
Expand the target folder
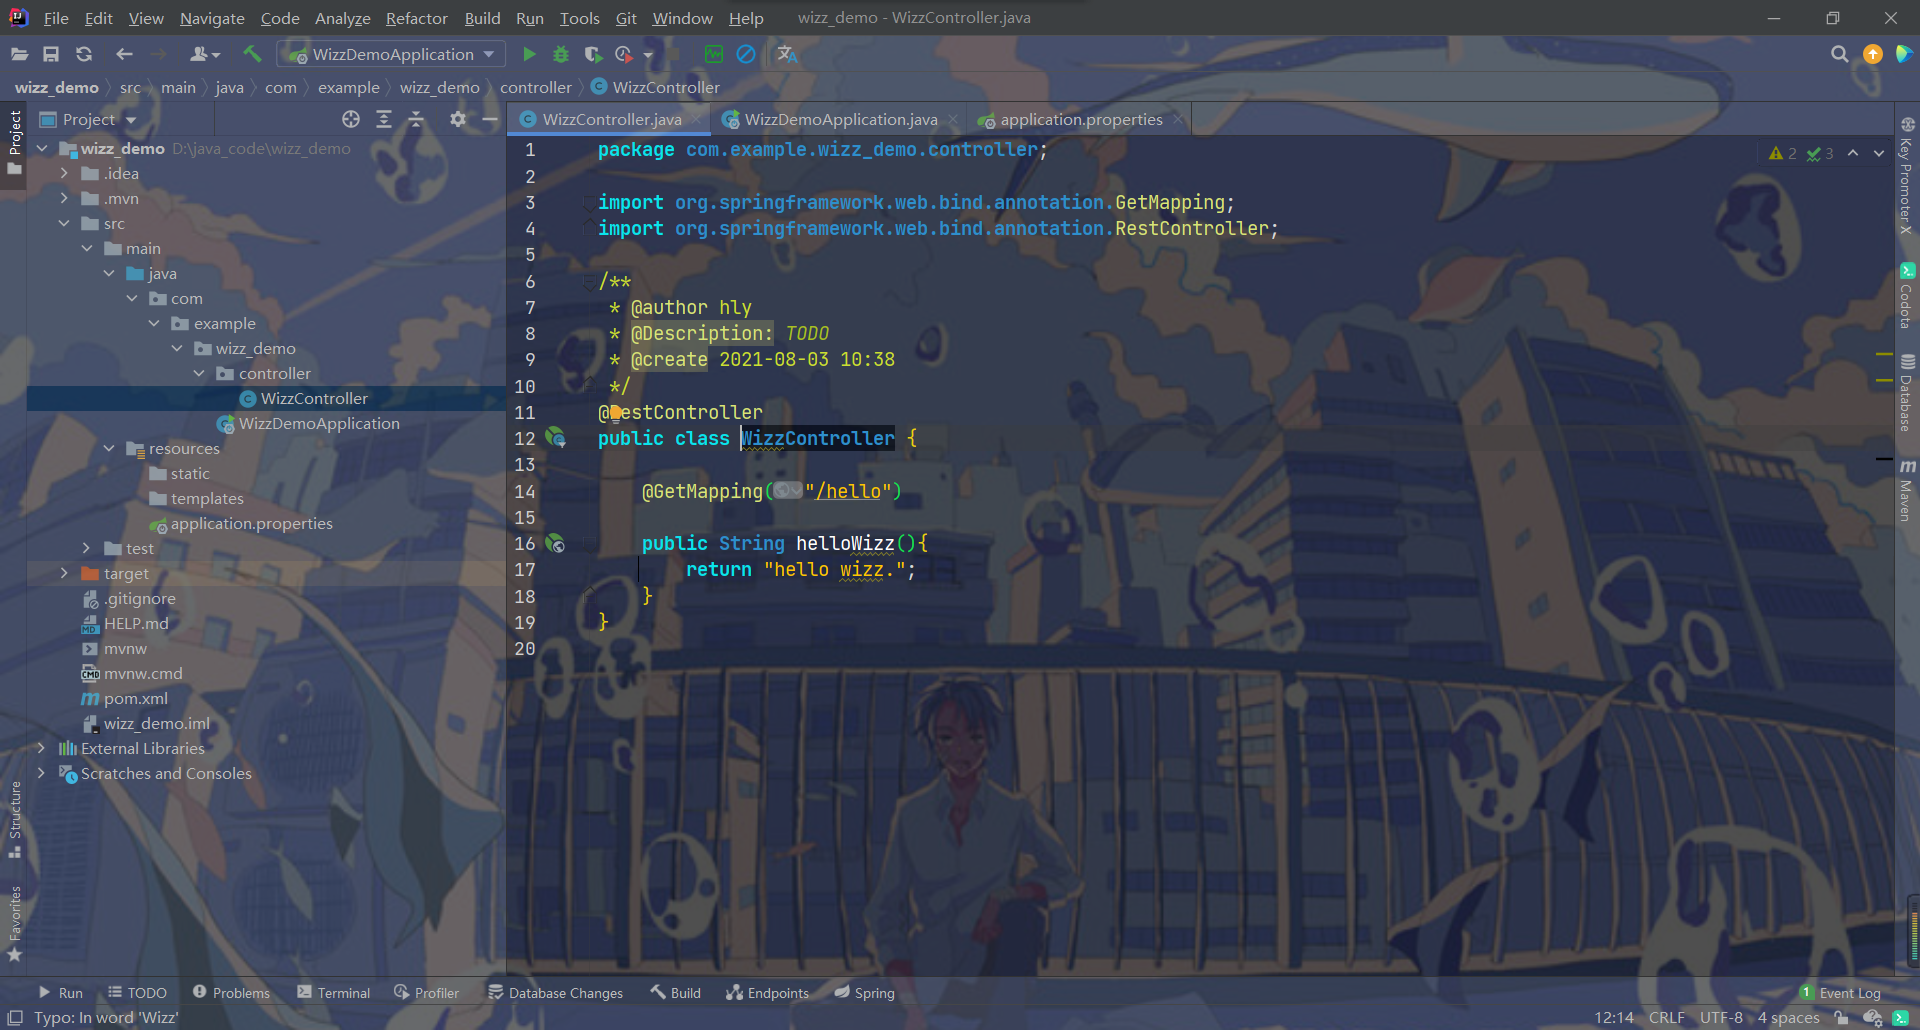pyautogui.click(x=64, y=573)
